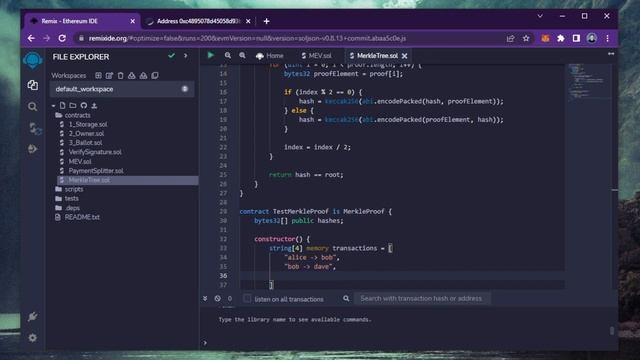
Task: Download workspaces icon
Action: click(x=131, y=76)
